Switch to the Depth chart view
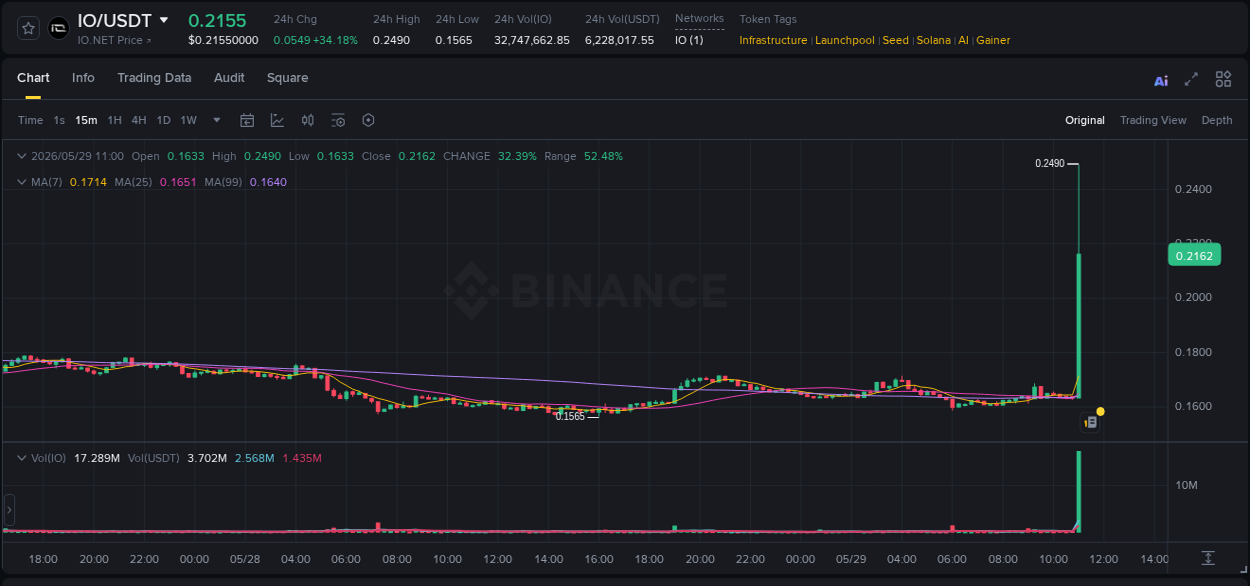This screenshot has height=586, width=1250. [1217, 120]
